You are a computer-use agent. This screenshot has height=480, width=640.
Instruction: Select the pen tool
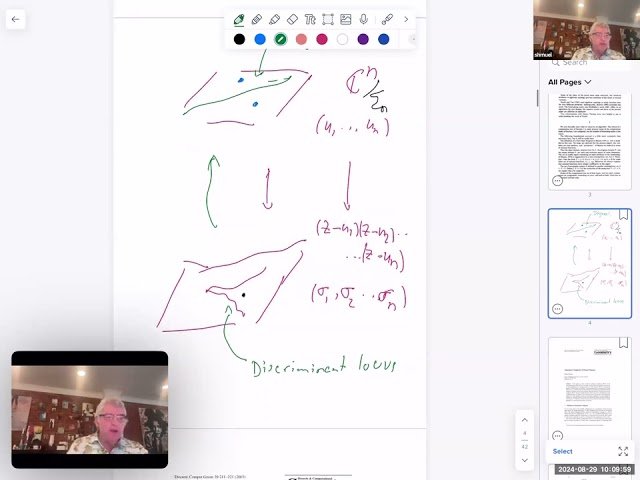pos(239,19)
